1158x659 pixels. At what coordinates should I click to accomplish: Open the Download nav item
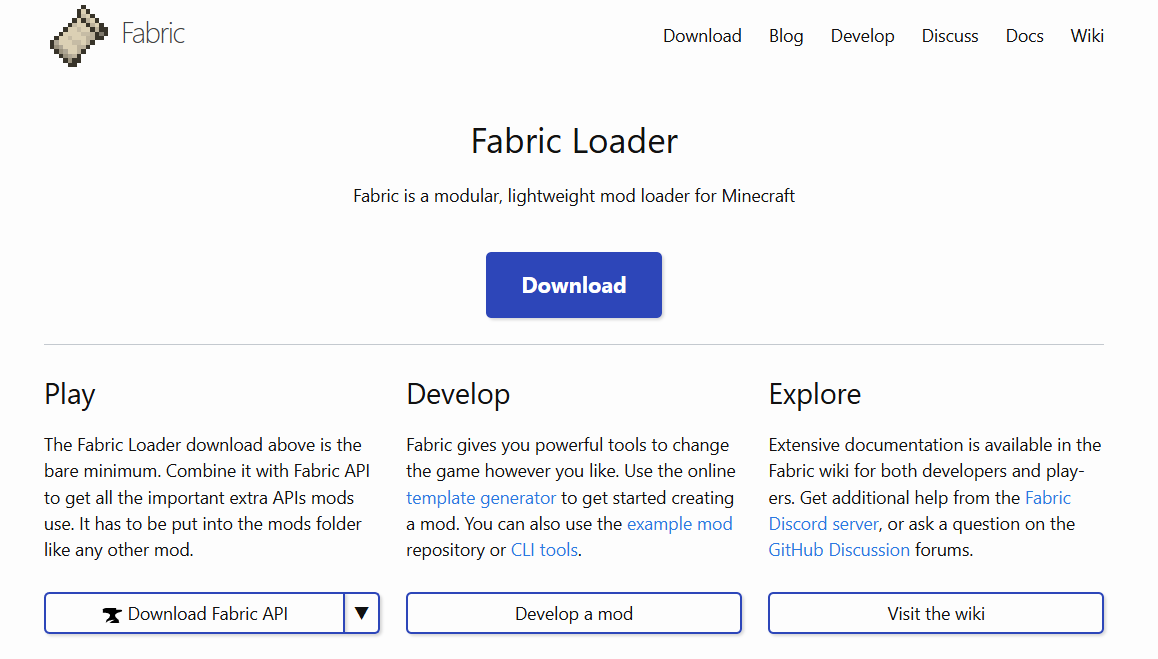coord(702,35)
